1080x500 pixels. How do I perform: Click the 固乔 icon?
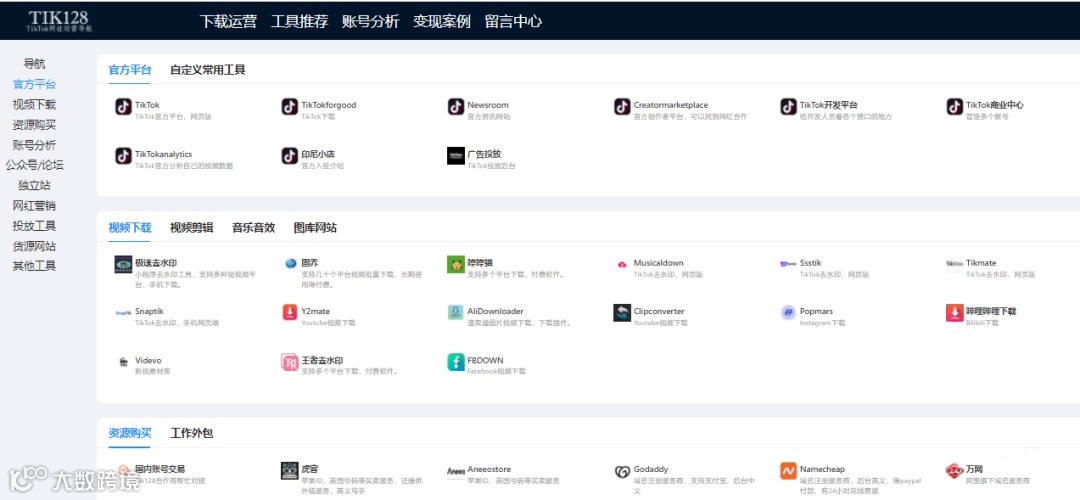[289, 264]
